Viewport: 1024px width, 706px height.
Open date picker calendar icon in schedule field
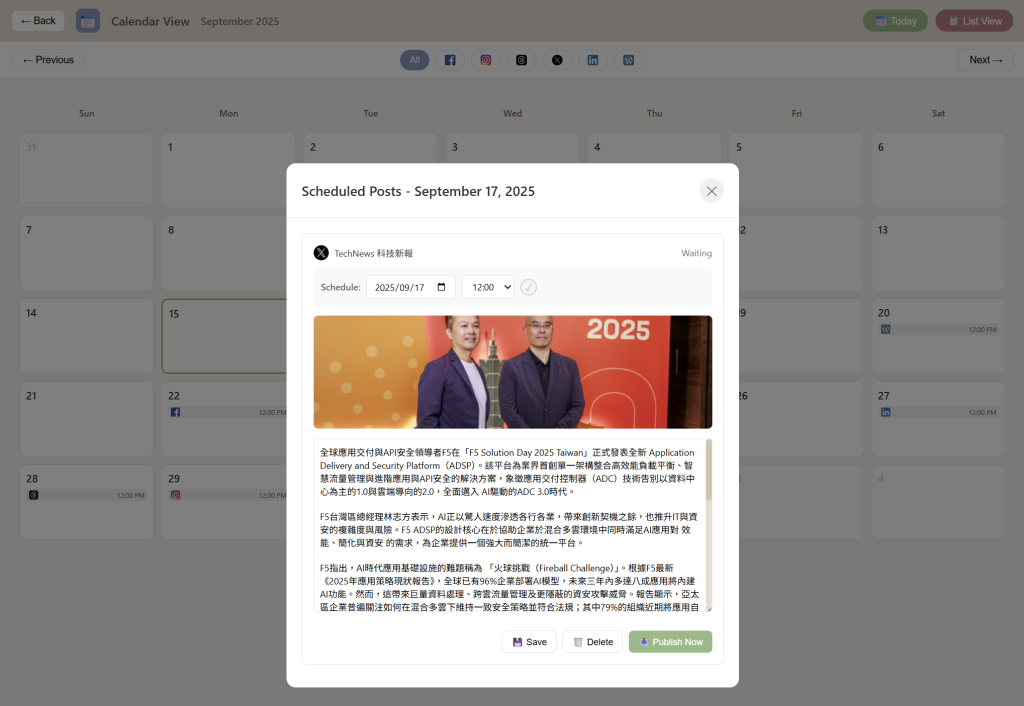pyautogui.click(x=442, y=287)
